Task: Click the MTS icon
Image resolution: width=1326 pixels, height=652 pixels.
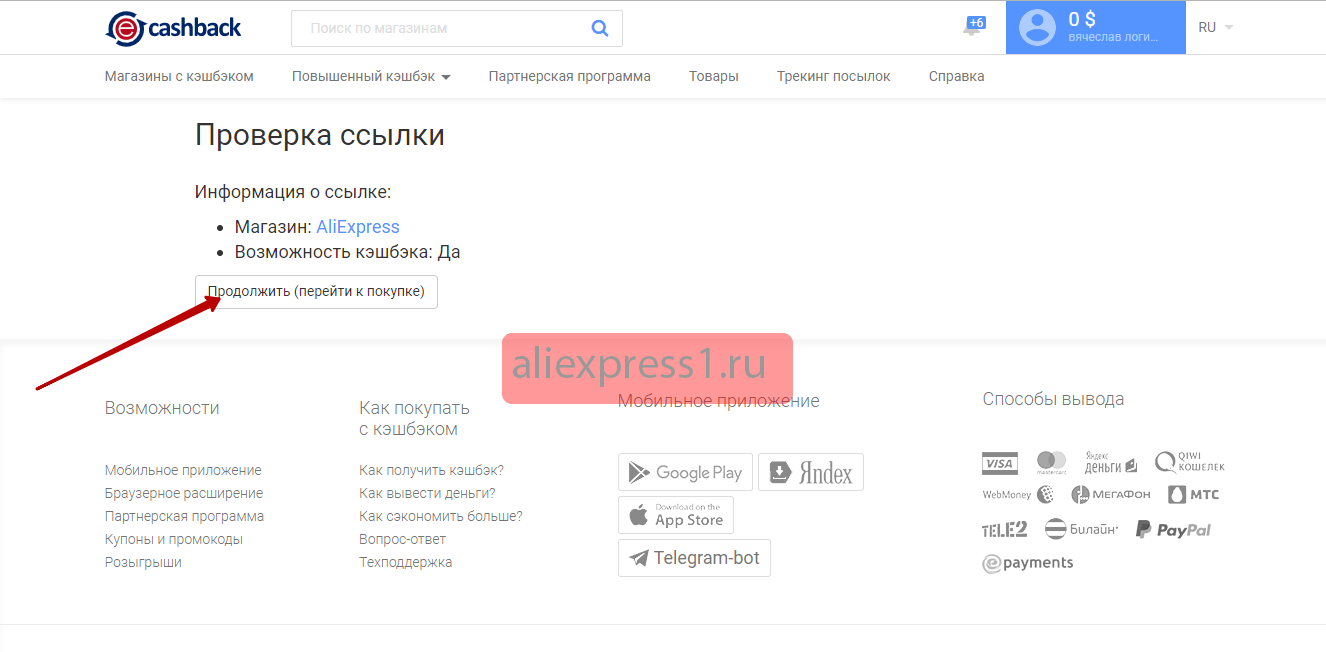Action: coord(1194,494)
